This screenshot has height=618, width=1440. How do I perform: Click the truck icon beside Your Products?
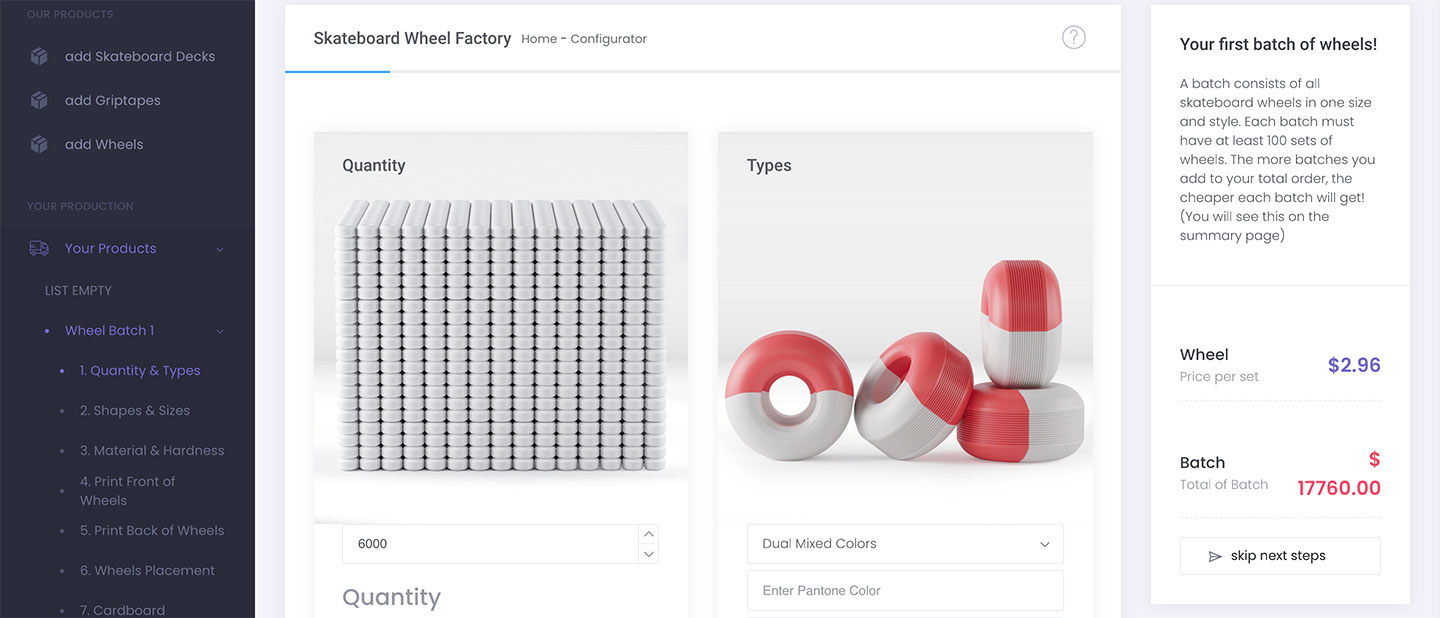(39, 249)
